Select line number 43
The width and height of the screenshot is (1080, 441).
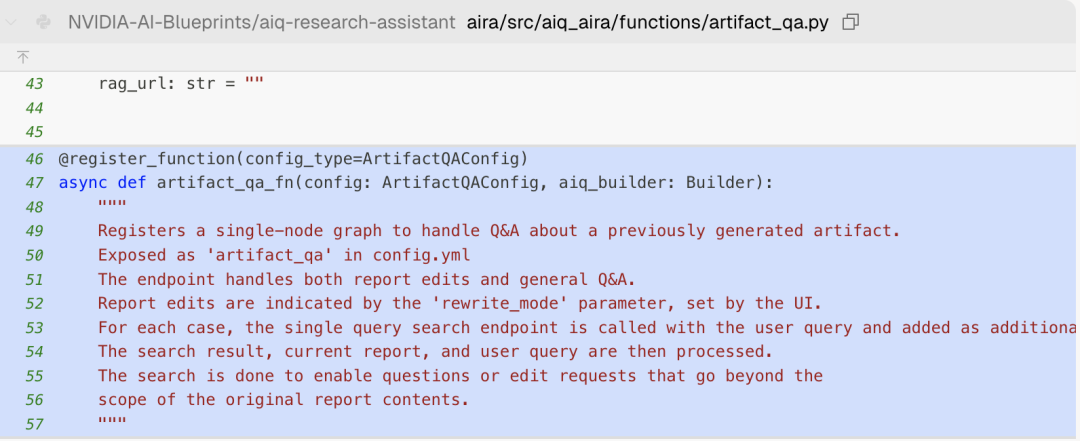point(34,83)
